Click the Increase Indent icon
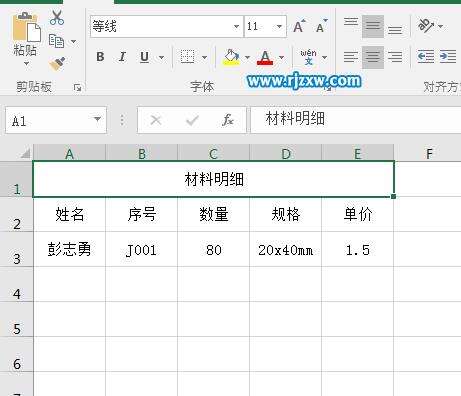This screenshot has height=396, width=461. click(x=448, y=57)
